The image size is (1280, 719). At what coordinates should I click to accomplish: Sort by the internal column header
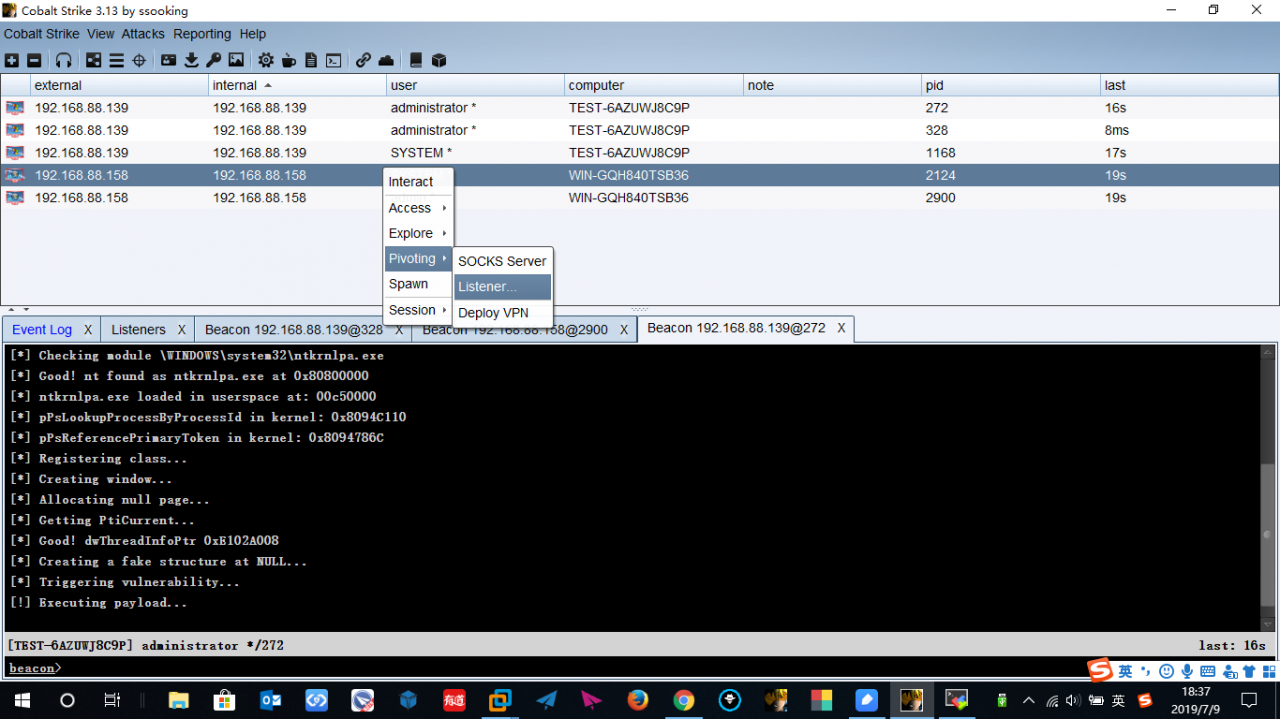(297, 85)
